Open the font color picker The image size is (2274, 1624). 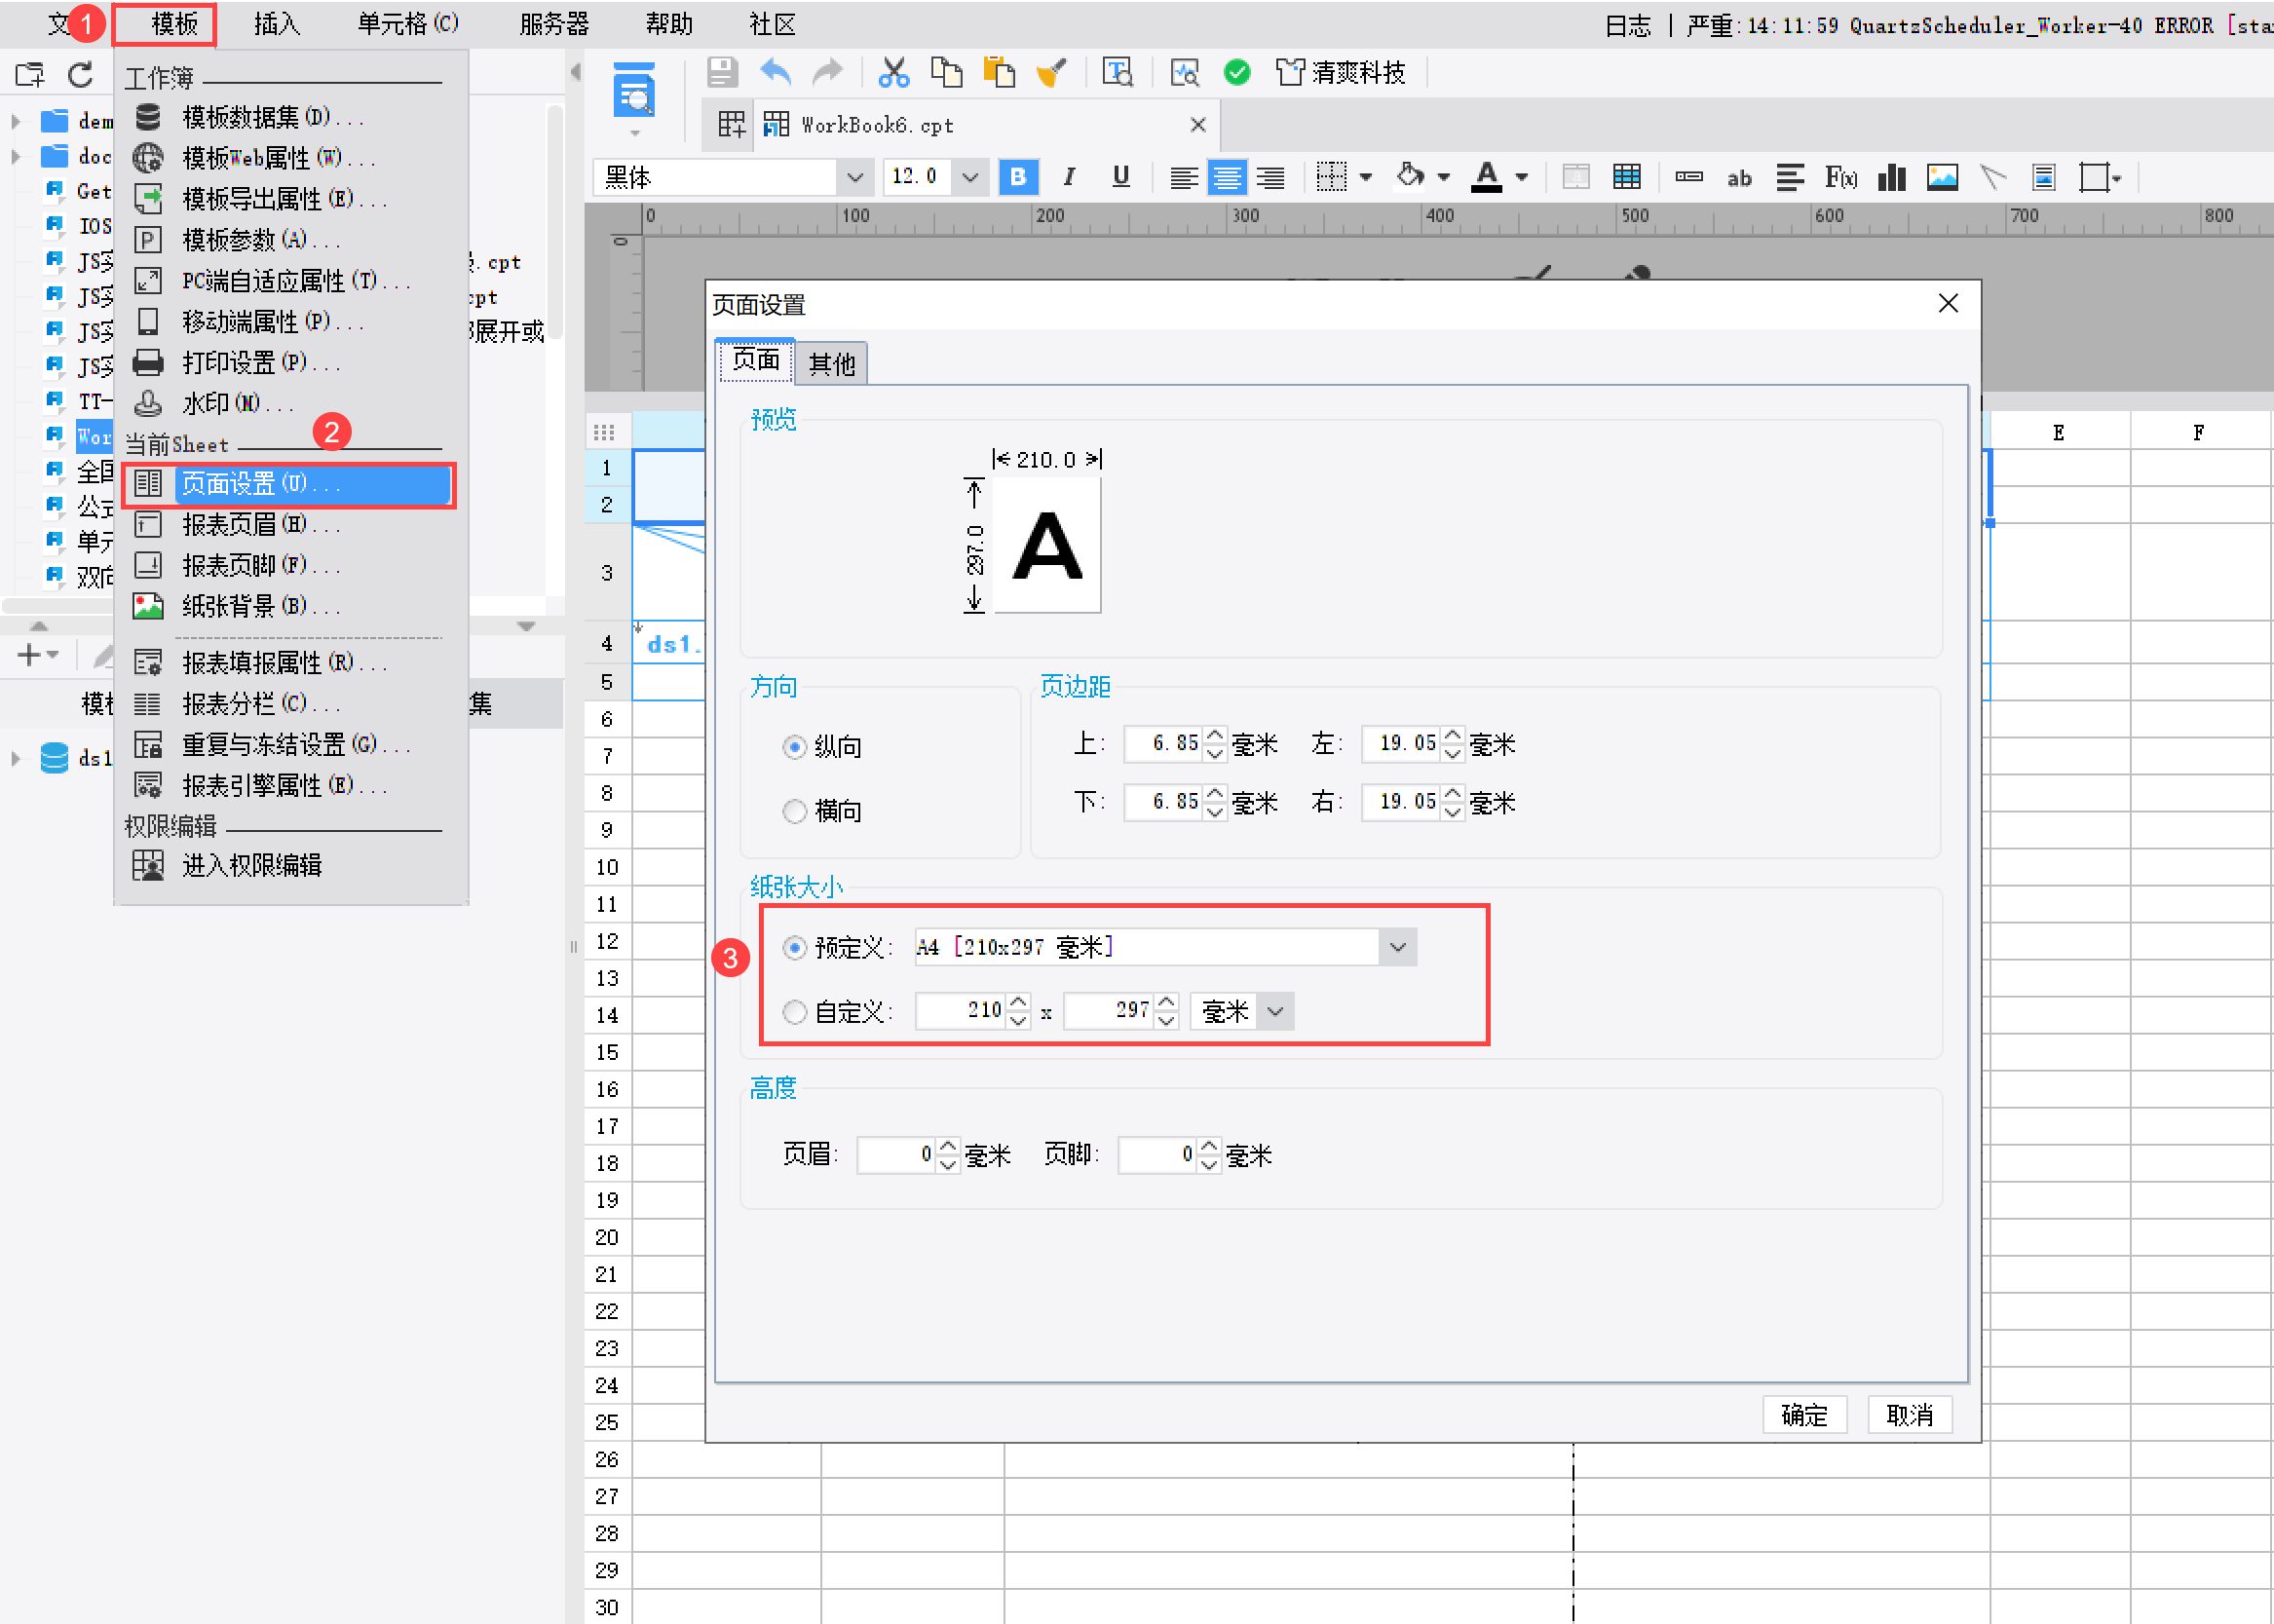[1522, 177]
